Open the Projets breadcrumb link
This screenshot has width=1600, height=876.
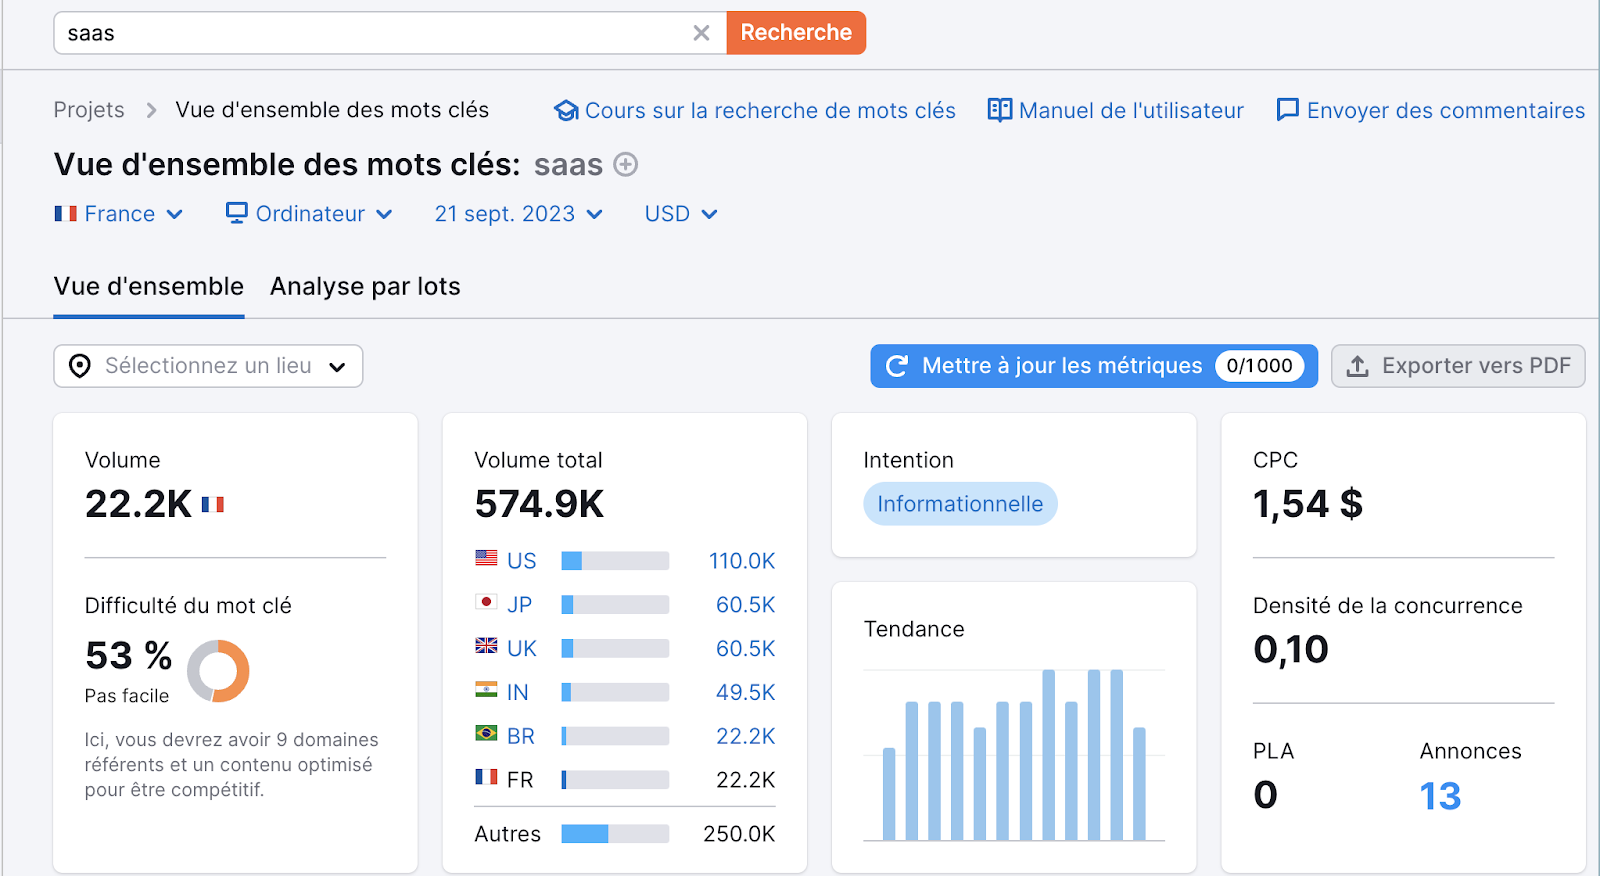89,110
